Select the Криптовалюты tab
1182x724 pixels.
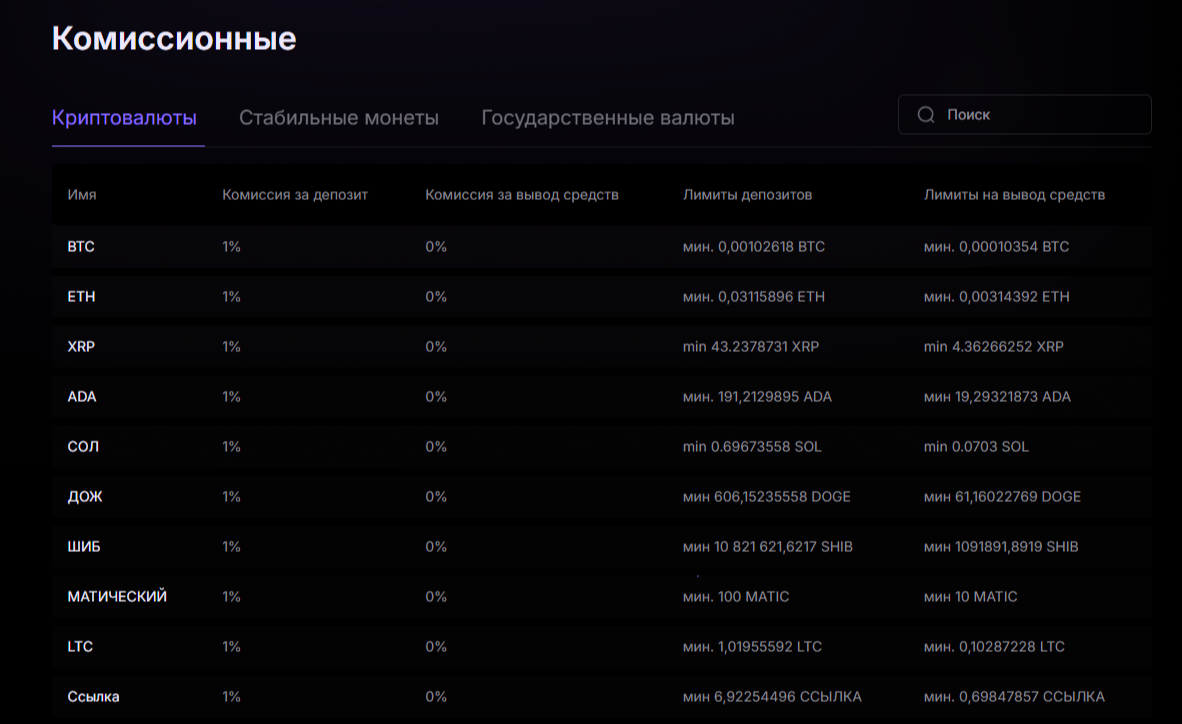(127, 117)
